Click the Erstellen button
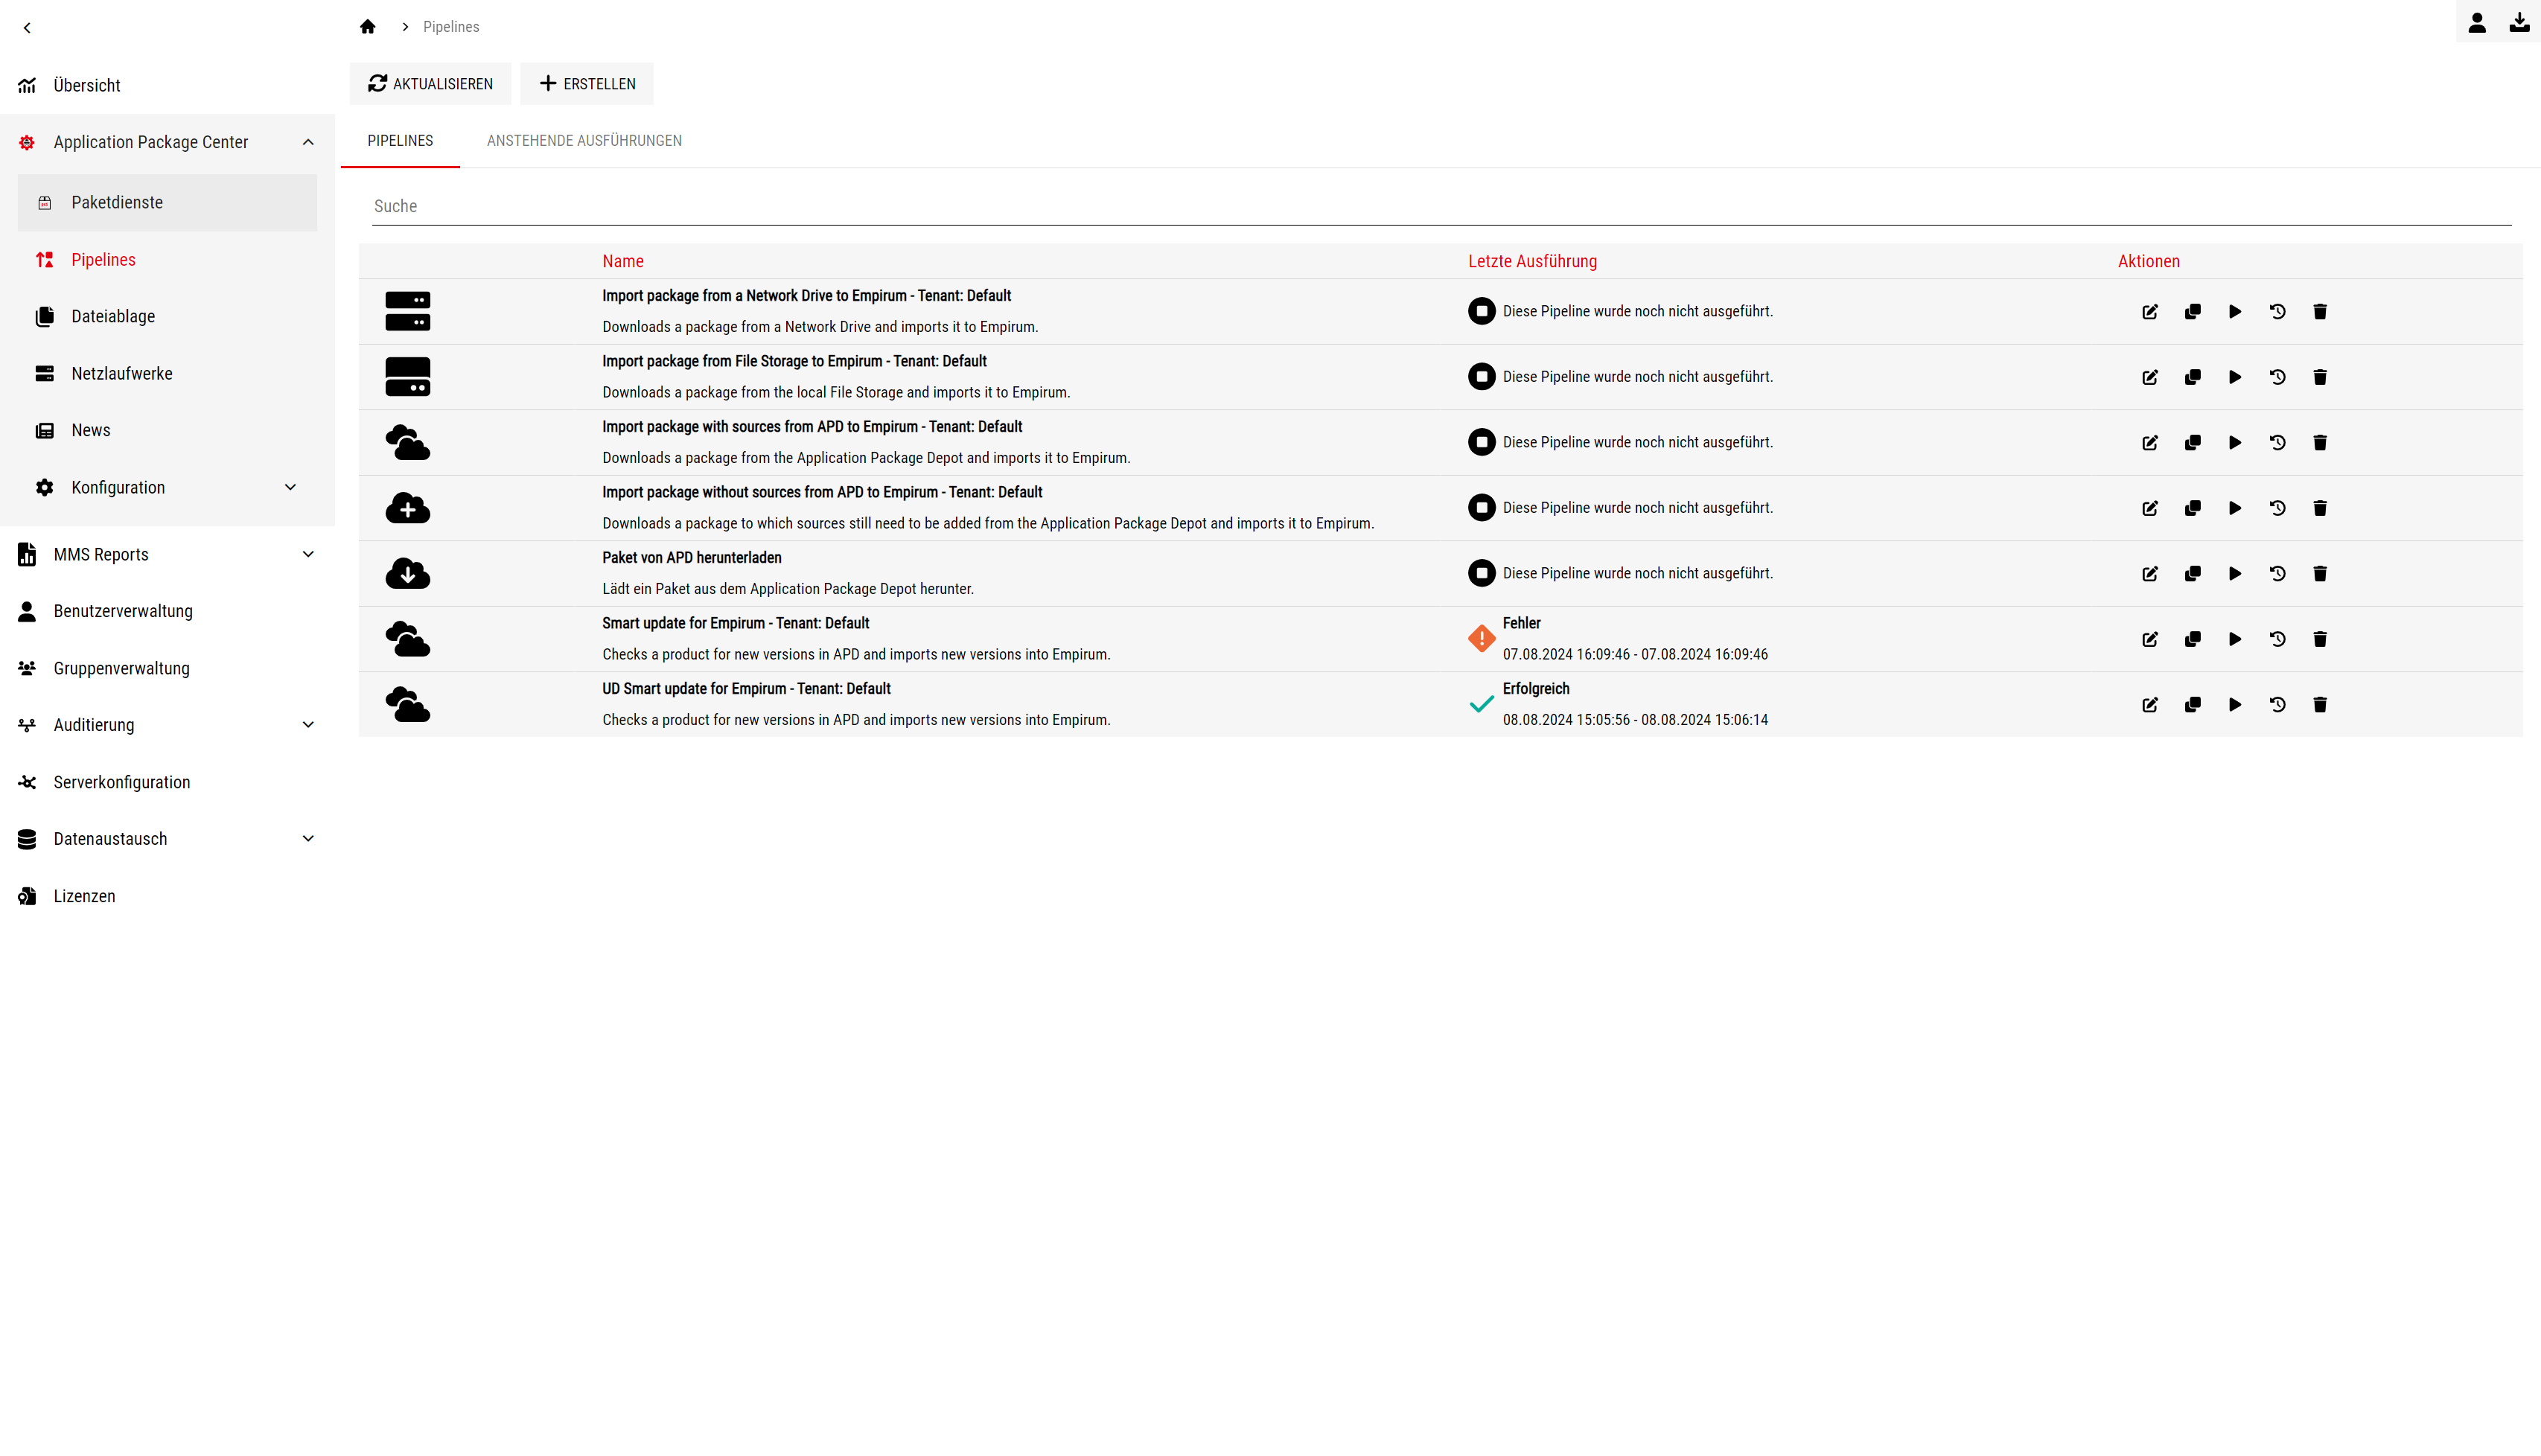The width and height of the screenshot is (2541, 1456). [x=587, y=84]
